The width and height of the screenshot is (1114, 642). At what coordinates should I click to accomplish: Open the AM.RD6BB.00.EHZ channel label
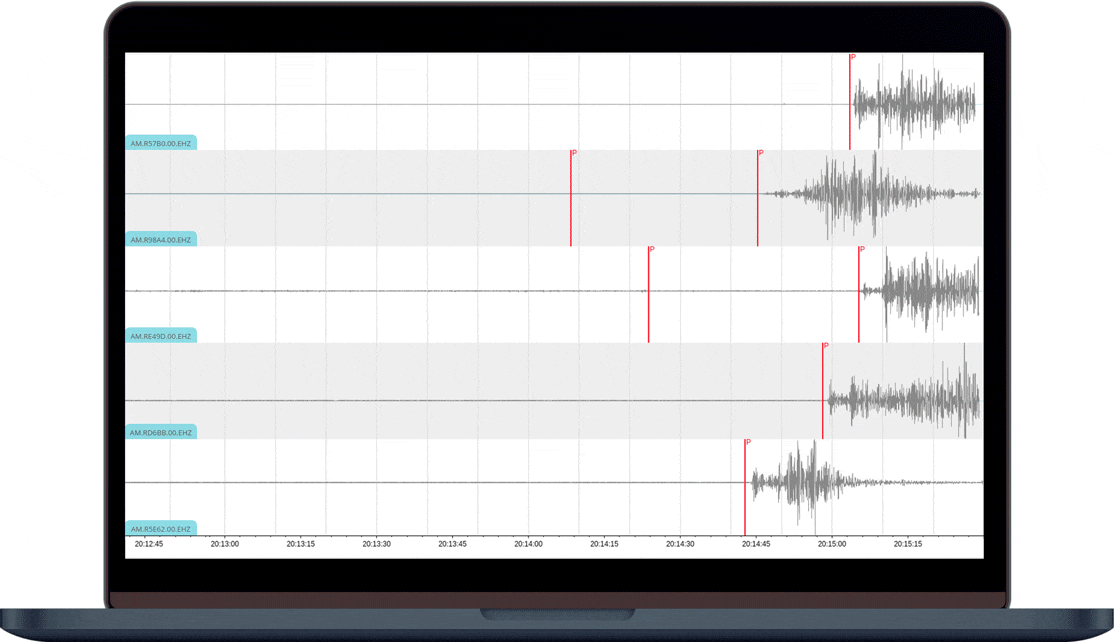(x=160, y=433)
